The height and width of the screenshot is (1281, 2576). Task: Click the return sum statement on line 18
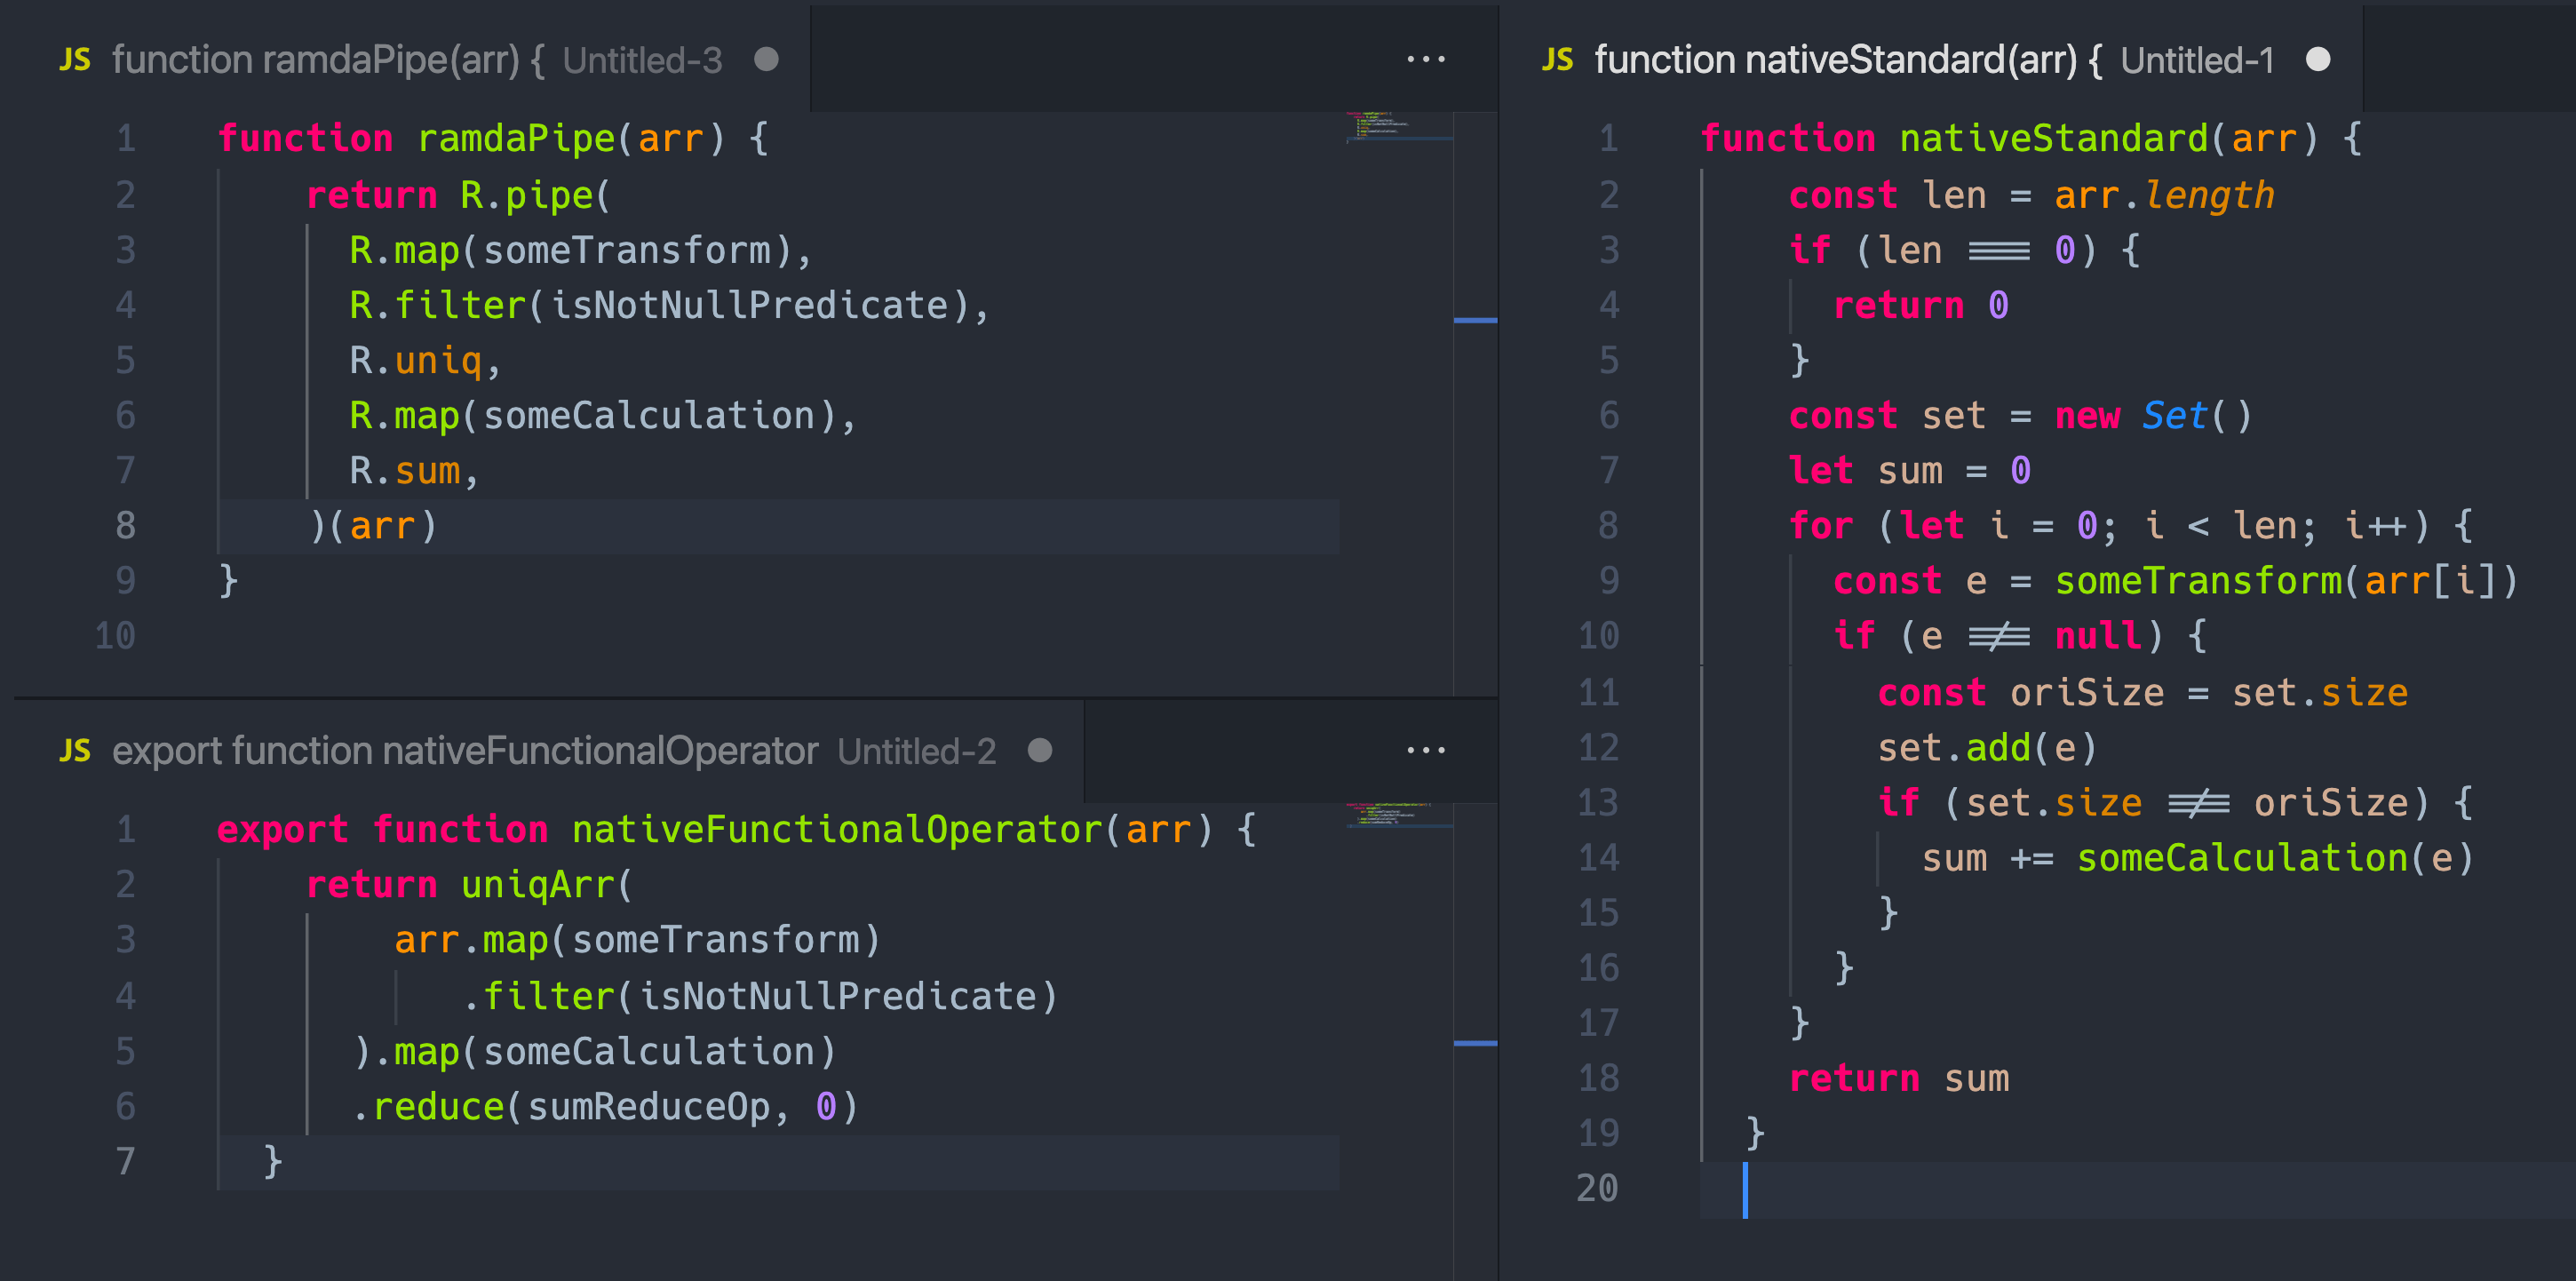[1899, 1078]
